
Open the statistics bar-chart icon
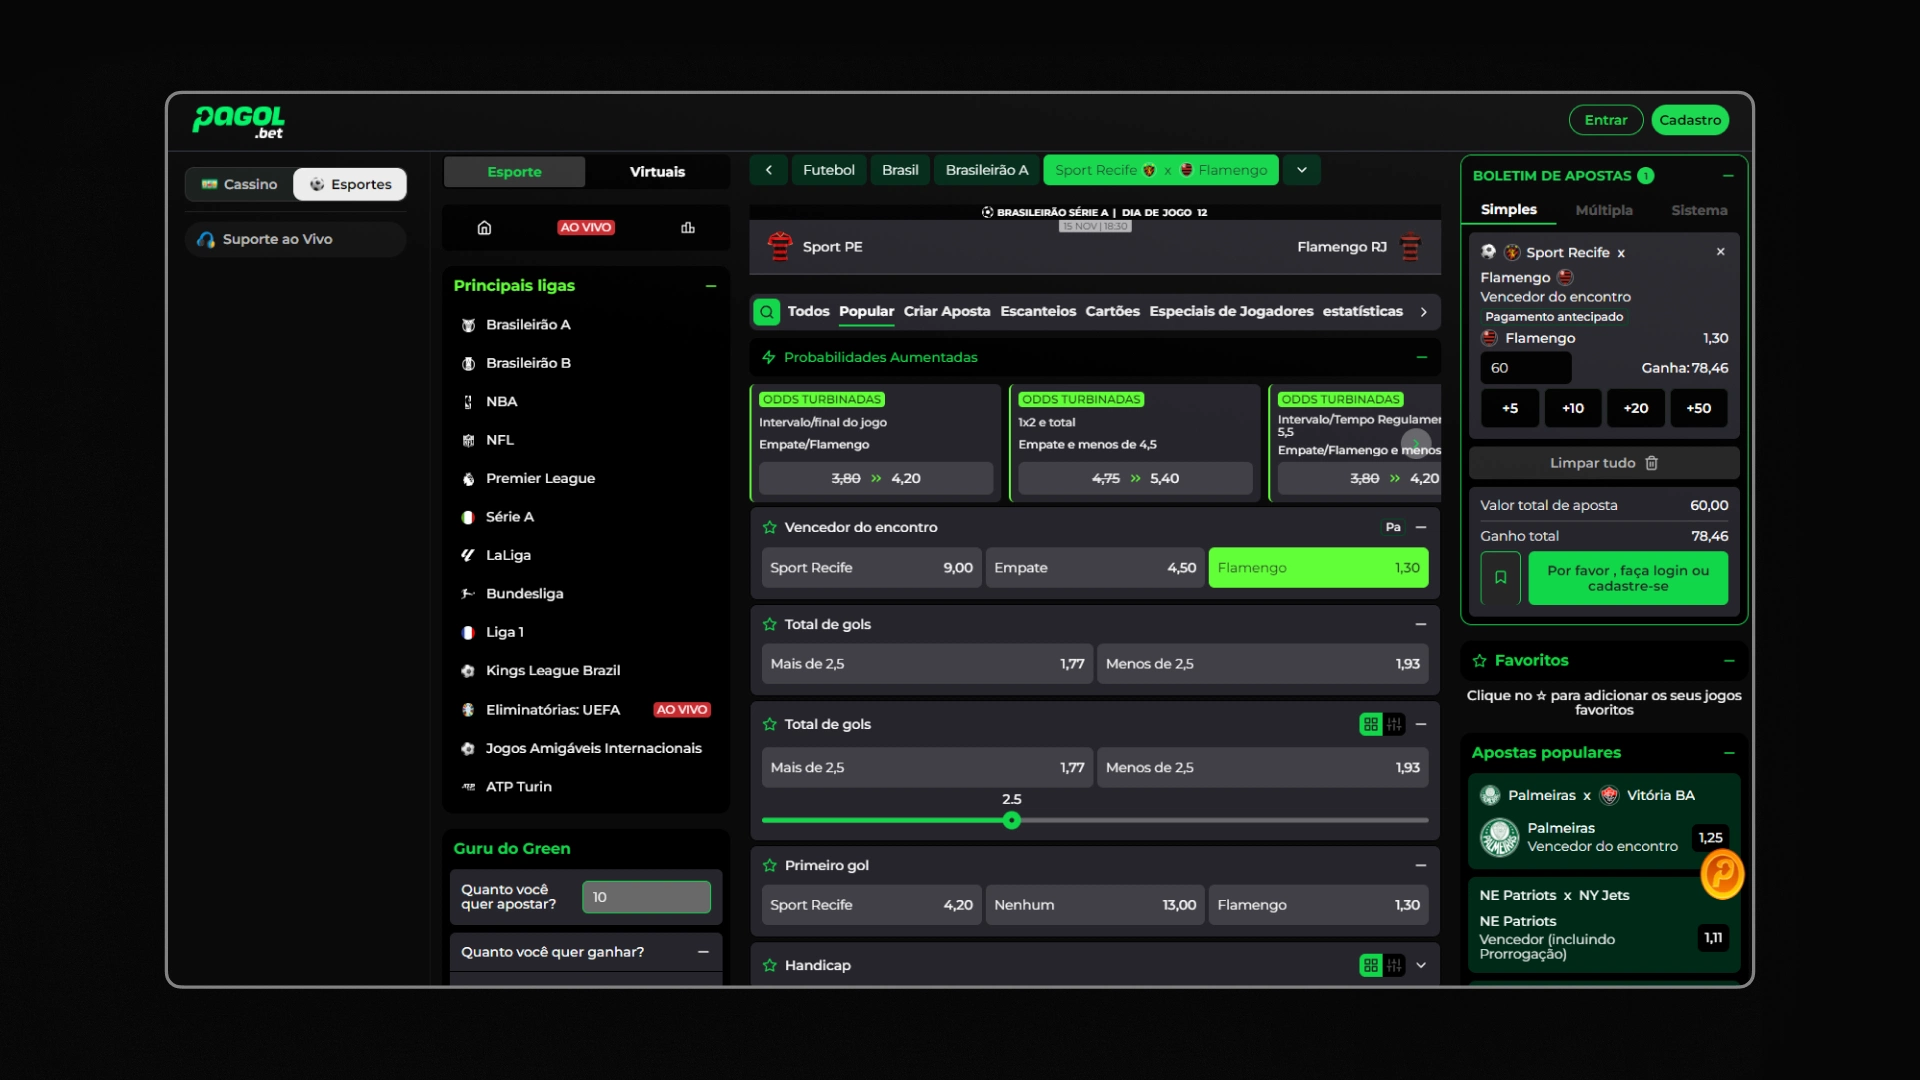pos(688,228)
